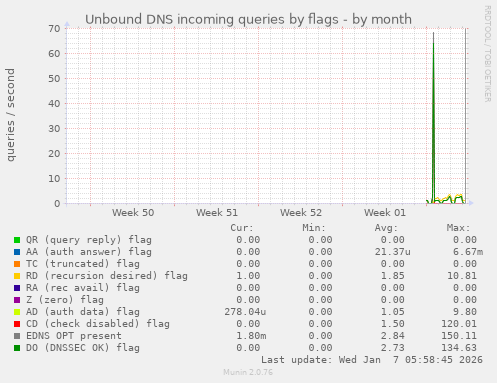Click the 'EDNS OPT present' label
Screen dimensions: 497x383
click(x=74, y=336)
